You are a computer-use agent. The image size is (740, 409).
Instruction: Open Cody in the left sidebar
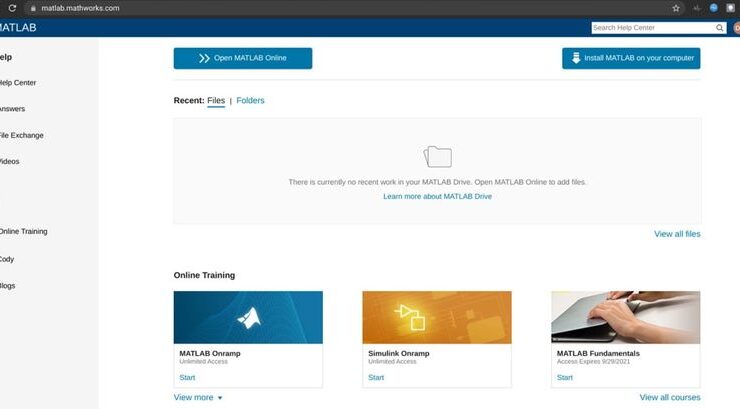7,259
